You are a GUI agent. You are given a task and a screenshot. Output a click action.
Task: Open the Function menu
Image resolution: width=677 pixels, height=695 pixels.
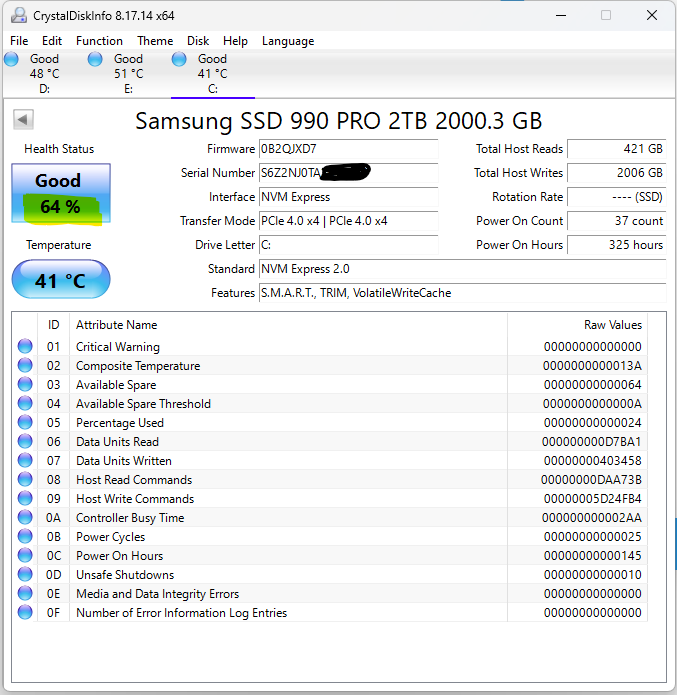click(99, 41)
